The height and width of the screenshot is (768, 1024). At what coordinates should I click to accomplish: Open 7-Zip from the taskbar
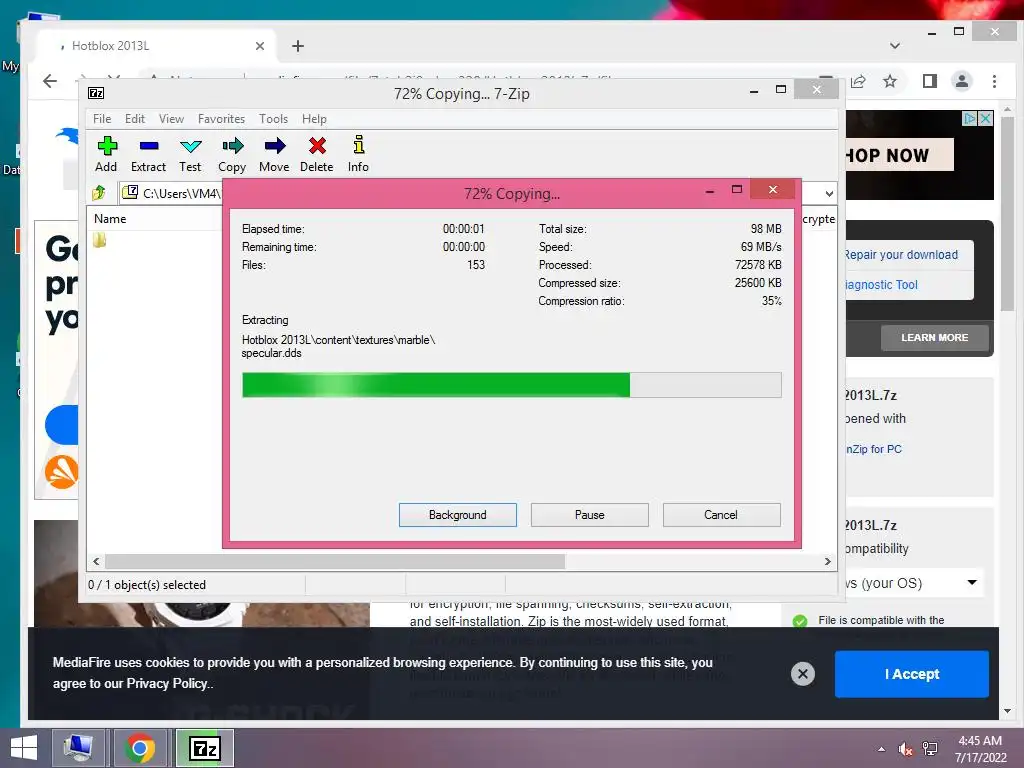pos(204,748)
